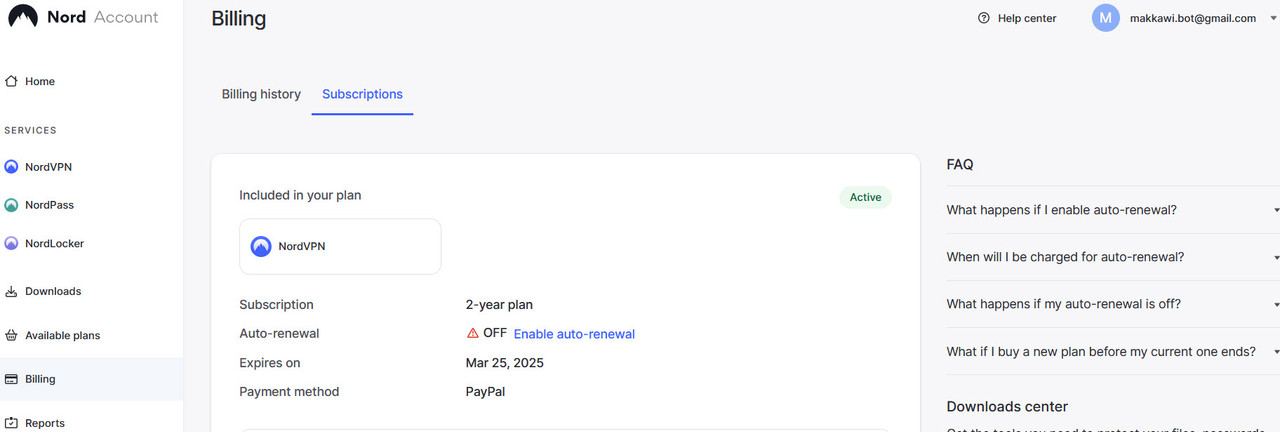This screenshot has height=432, width=1280.
Task: Expand "What happens if I enable auto-renewal?"
Action: click(x=1277, y=210)
